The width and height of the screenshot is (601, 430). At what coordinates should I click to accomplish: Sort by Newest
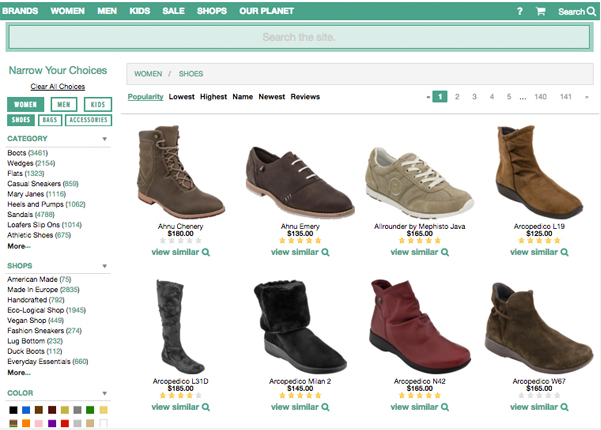tap(272, 97)
